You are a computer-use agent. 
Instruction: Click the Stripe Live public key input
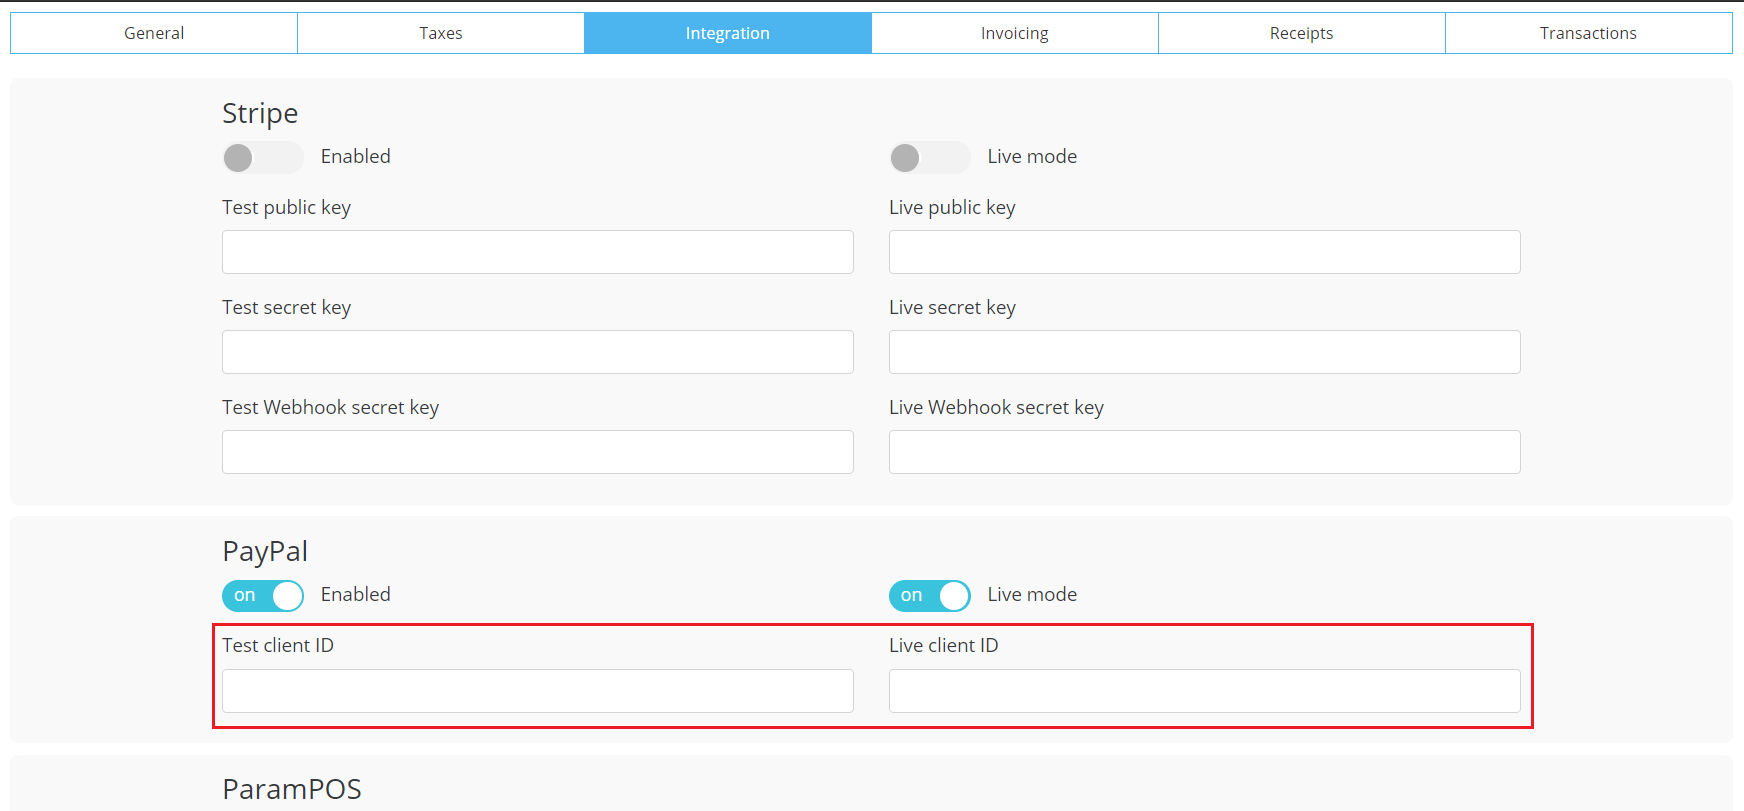pyautogui.click(x=1204, y=252)
